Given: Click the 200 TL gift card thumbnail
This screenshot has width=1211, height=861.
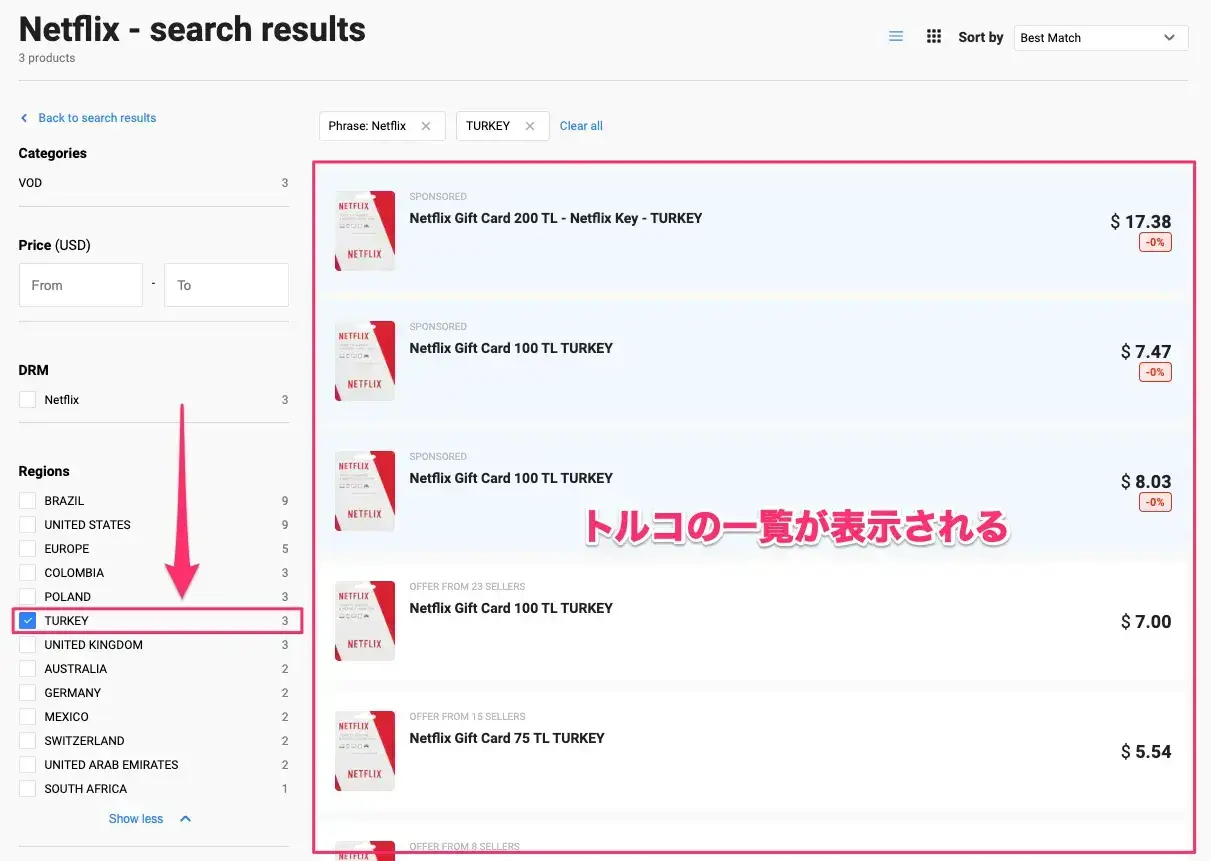Looking at the screenshot, I should (365, 231).
